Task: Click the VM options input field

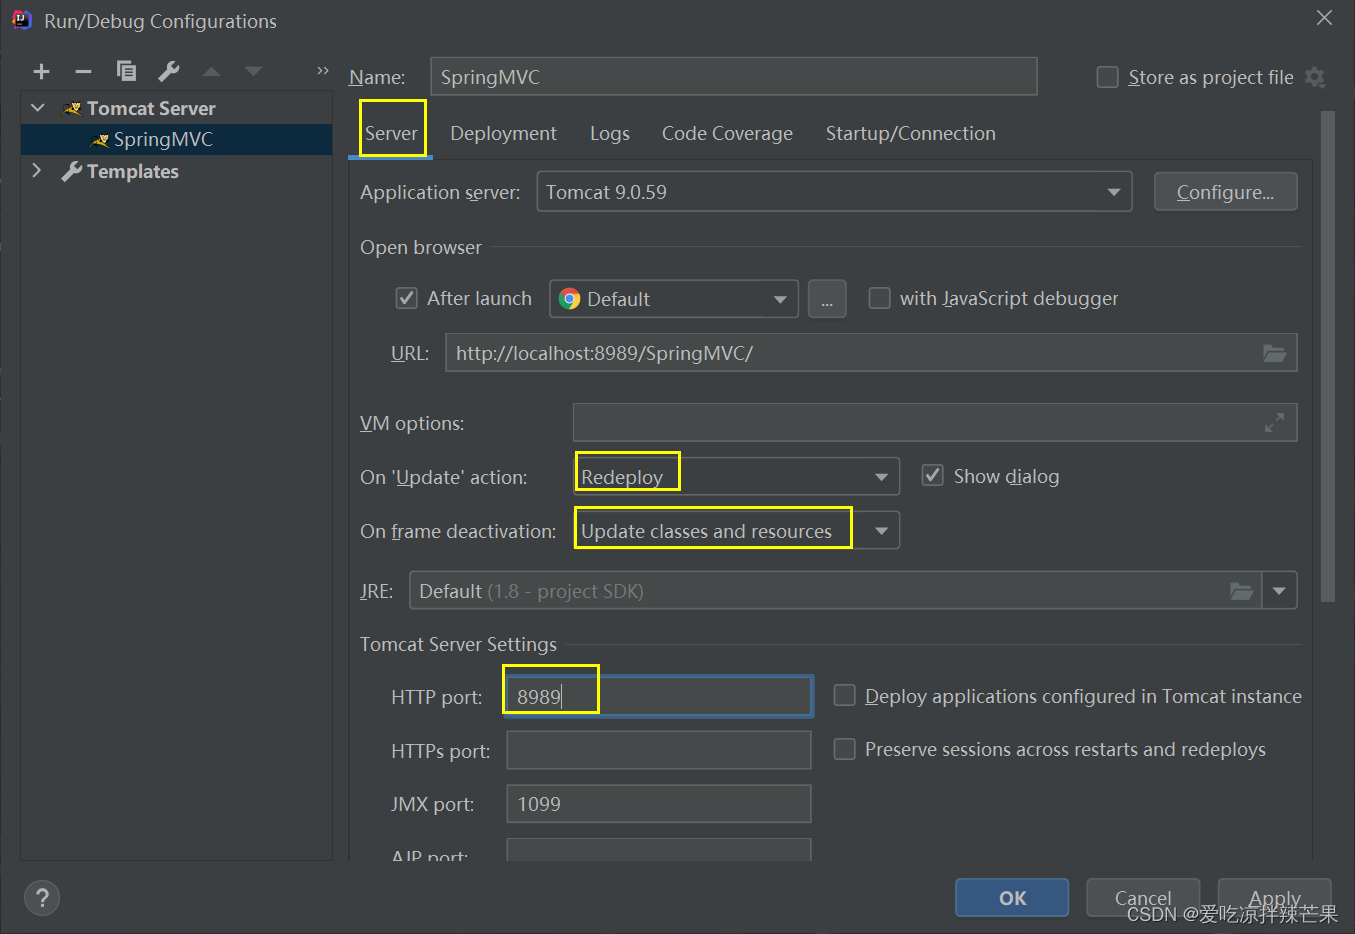Action: (x=935, y=423)
